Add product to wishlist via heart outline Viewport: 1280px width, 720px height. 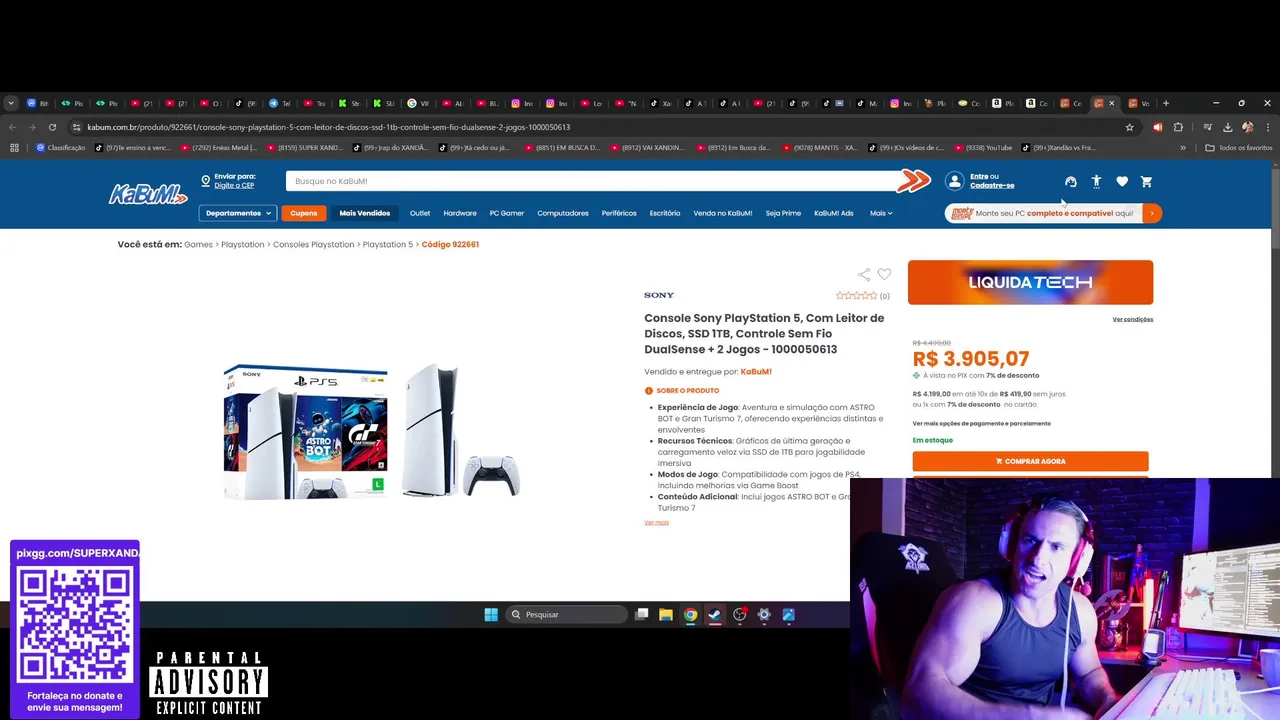coord(884,274)
